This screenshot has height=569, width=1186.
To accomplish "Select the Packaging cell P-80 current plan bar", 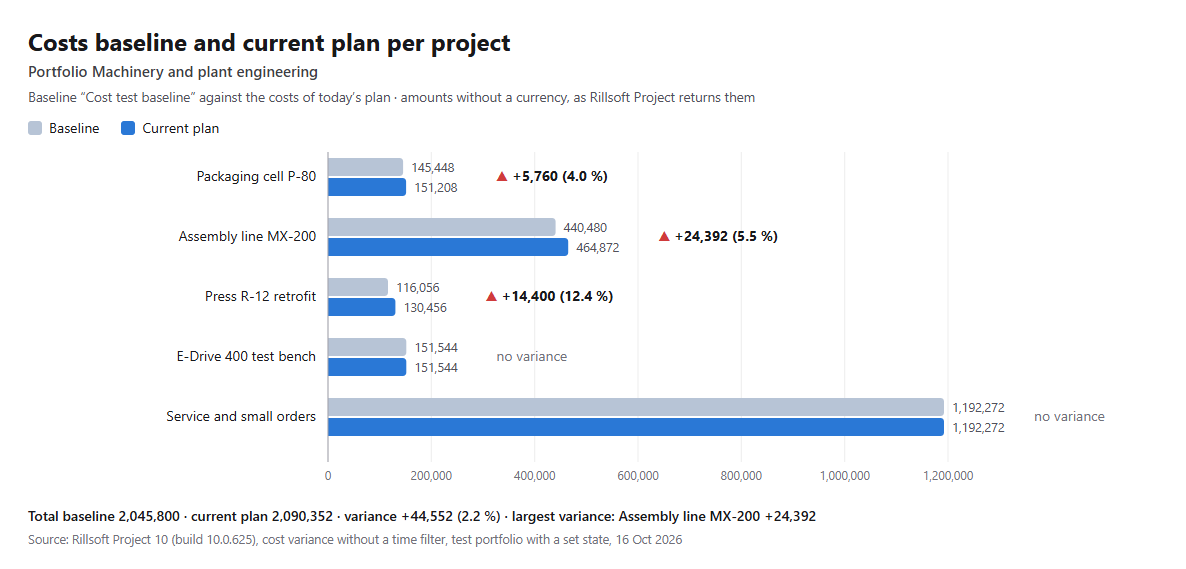I will pos(367,187).
